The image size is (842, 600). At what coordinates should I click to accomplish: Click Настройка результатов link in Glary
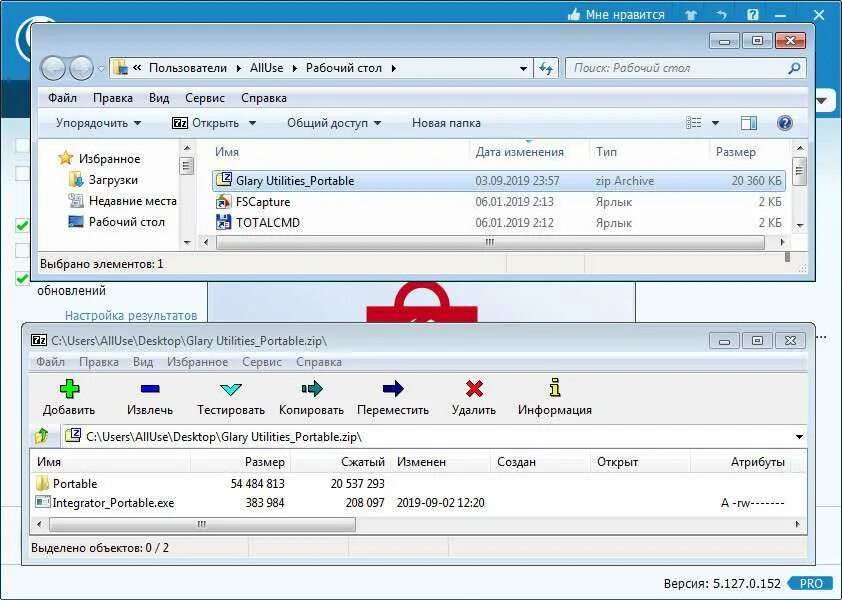click(131, 315)
